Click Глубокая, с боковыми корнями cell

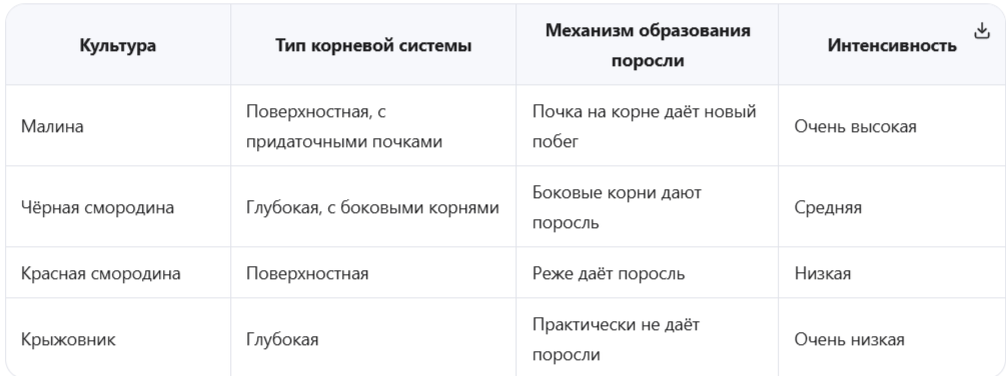point(373,207)
